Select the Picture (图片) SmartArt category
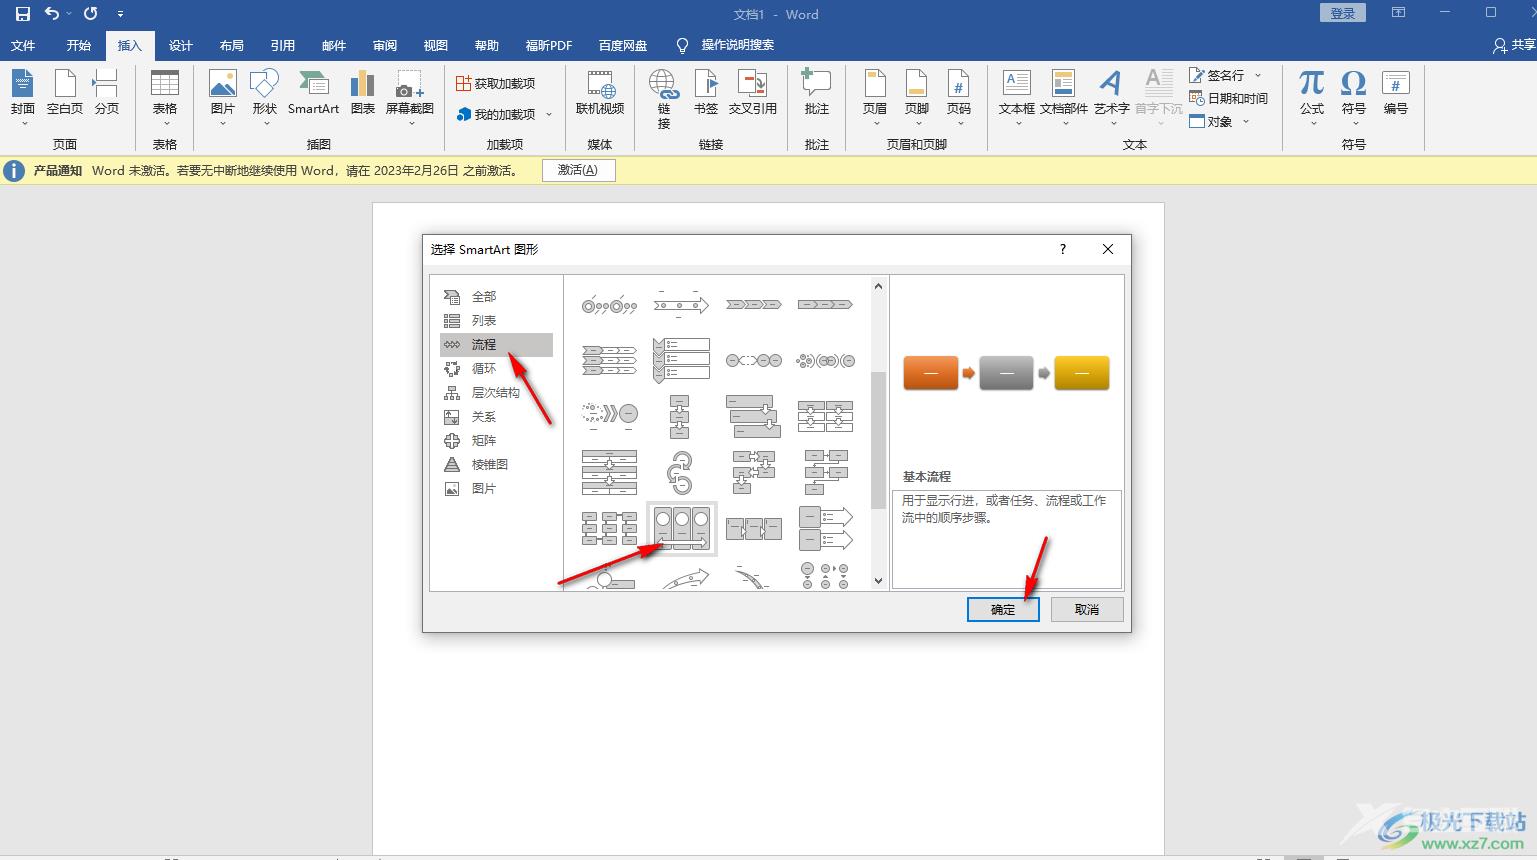The width and height of the screenshot is (1537, 860). (496, 488)
